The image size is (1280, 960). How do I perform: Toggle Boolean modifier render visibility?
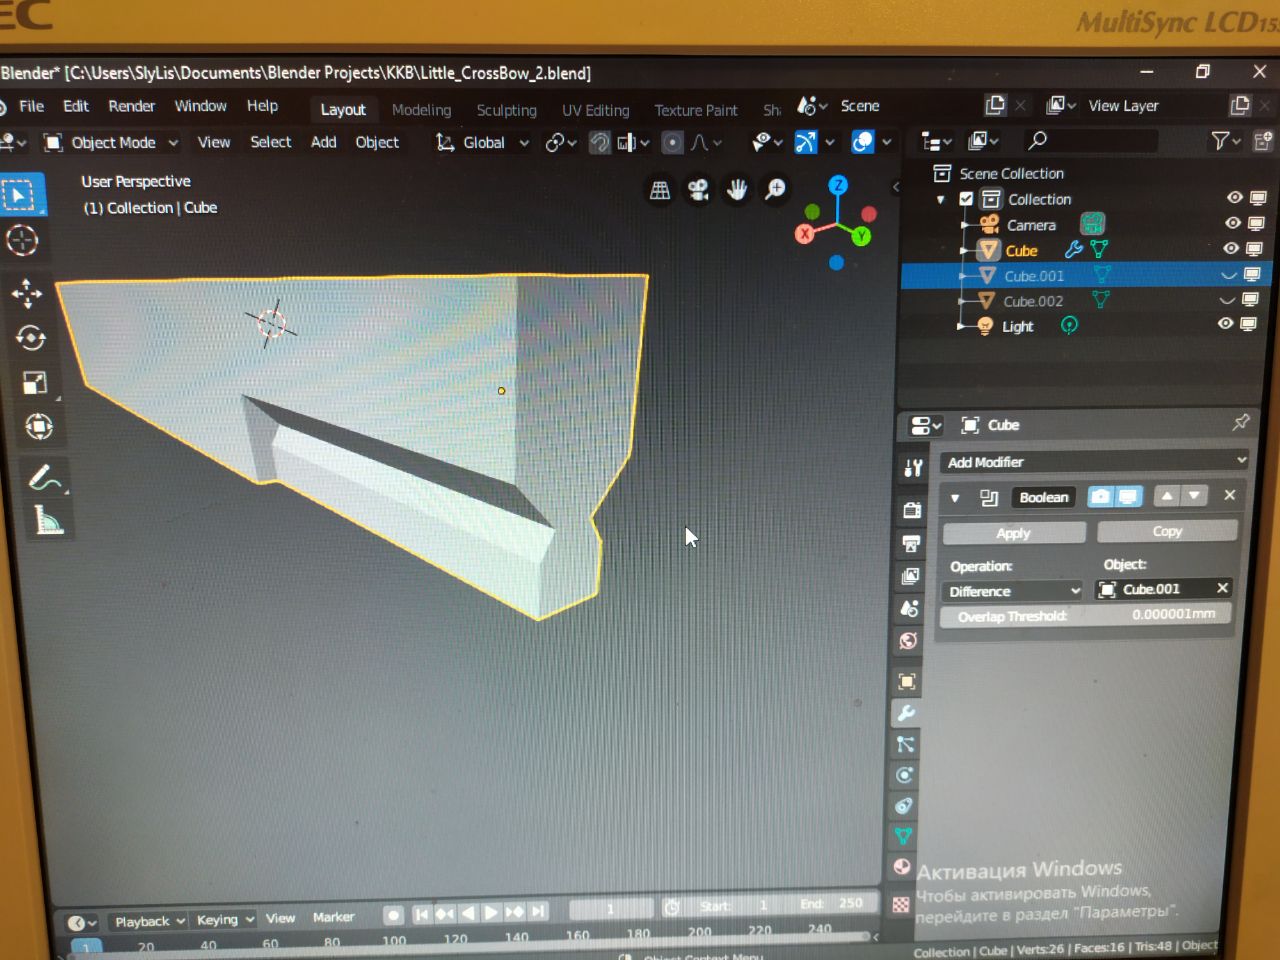click(1101, 496)
